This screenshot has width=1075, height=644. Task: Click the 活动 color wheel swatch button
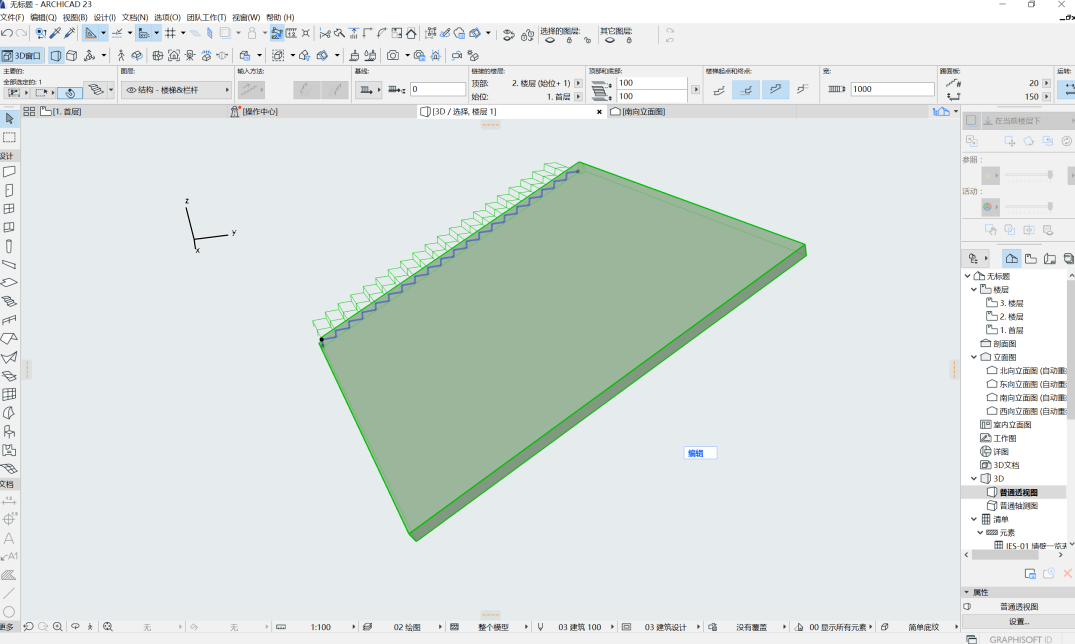991,206
